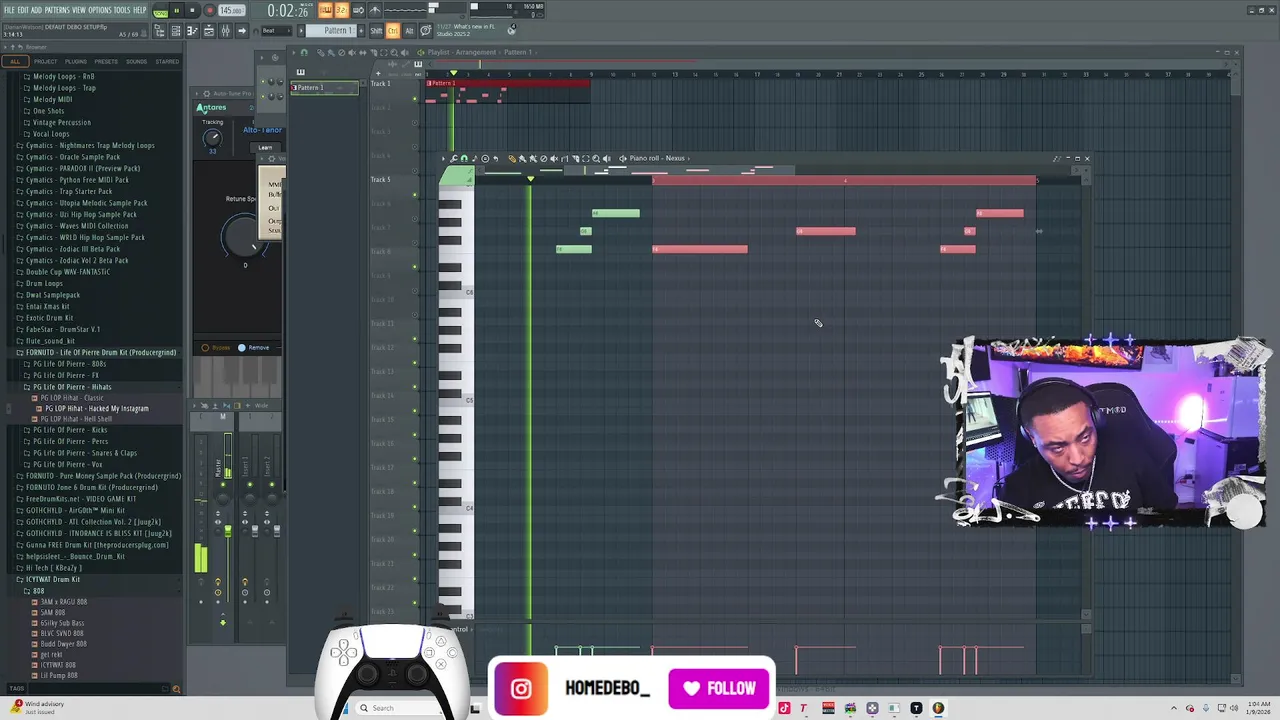Click the tempo 145 field
The height and width of the screenshot is (720, 1280).
232,10
